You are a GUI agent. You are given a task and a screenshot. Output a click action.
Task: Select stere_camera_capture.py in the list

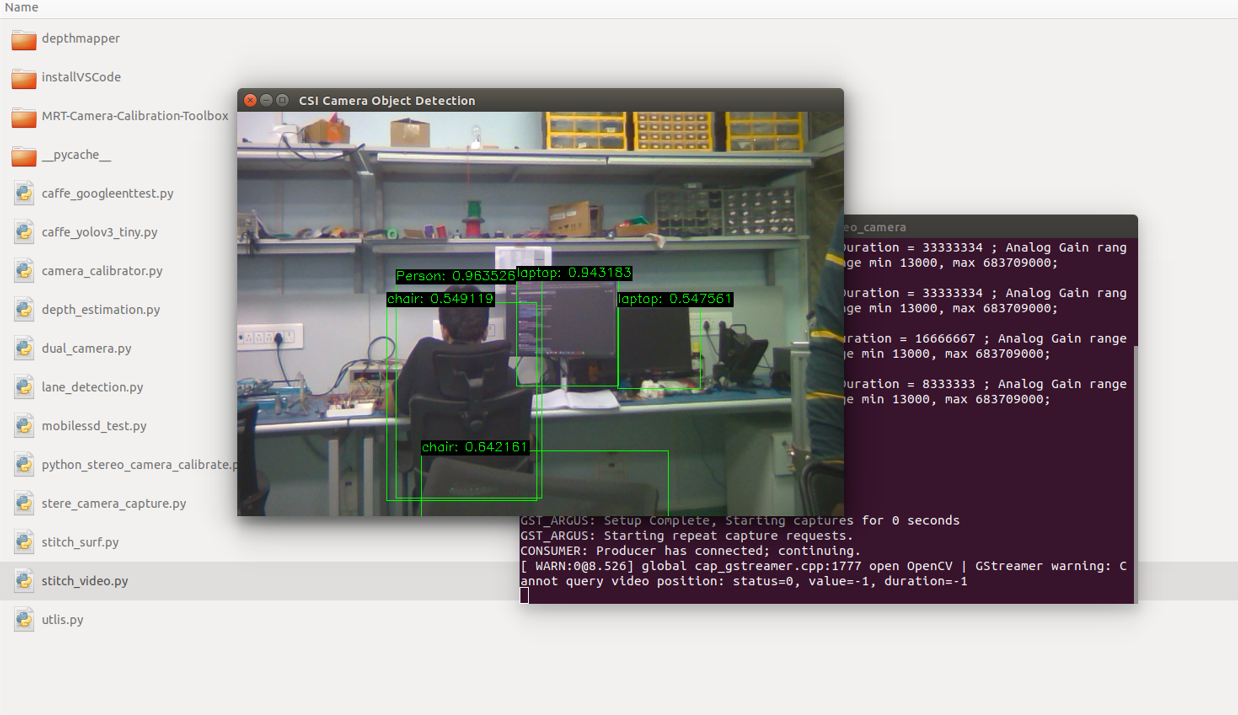(x=114, y=504)
